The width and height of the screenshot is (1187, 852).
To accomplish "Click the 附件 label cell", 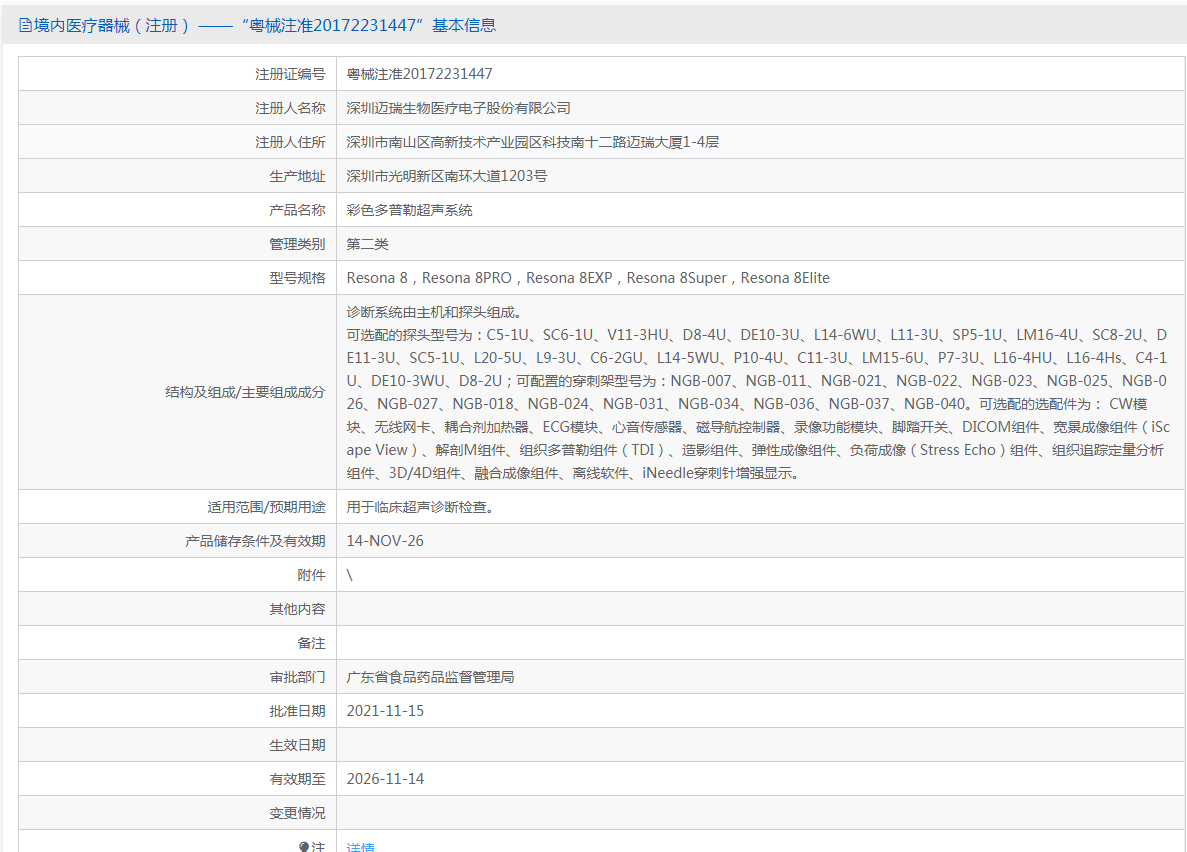I will pyautogui.click(x=178, y=575).
